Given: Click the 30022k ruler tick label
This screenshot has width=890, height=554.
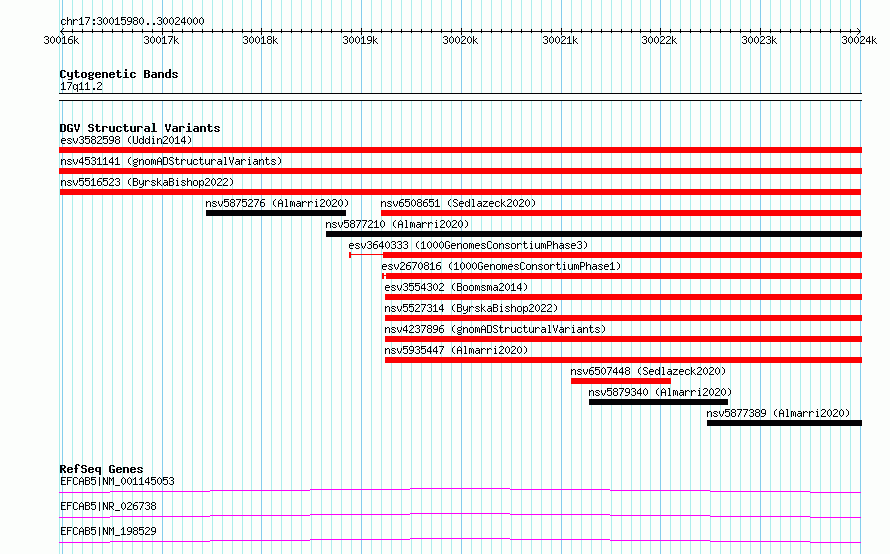Looking at the screenshot, I should (x=660, y=40).
